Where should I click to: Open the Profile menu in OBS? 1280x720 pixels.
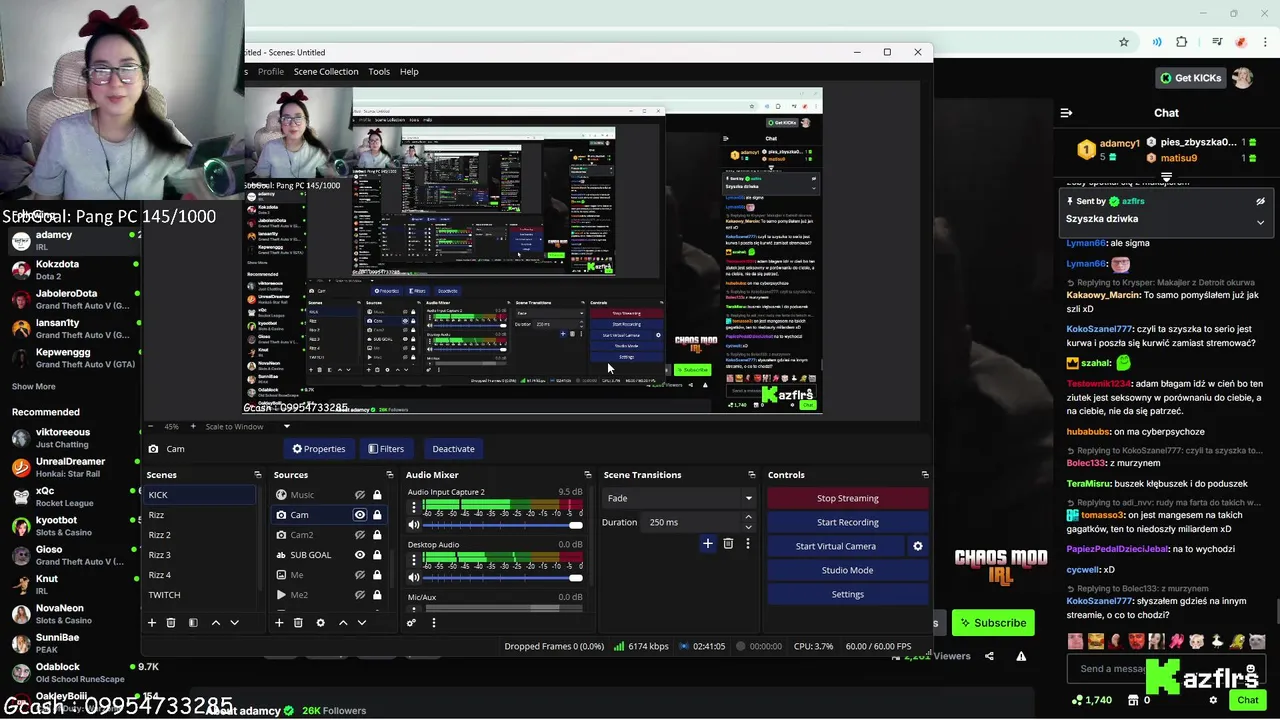[x=271, y=72]
